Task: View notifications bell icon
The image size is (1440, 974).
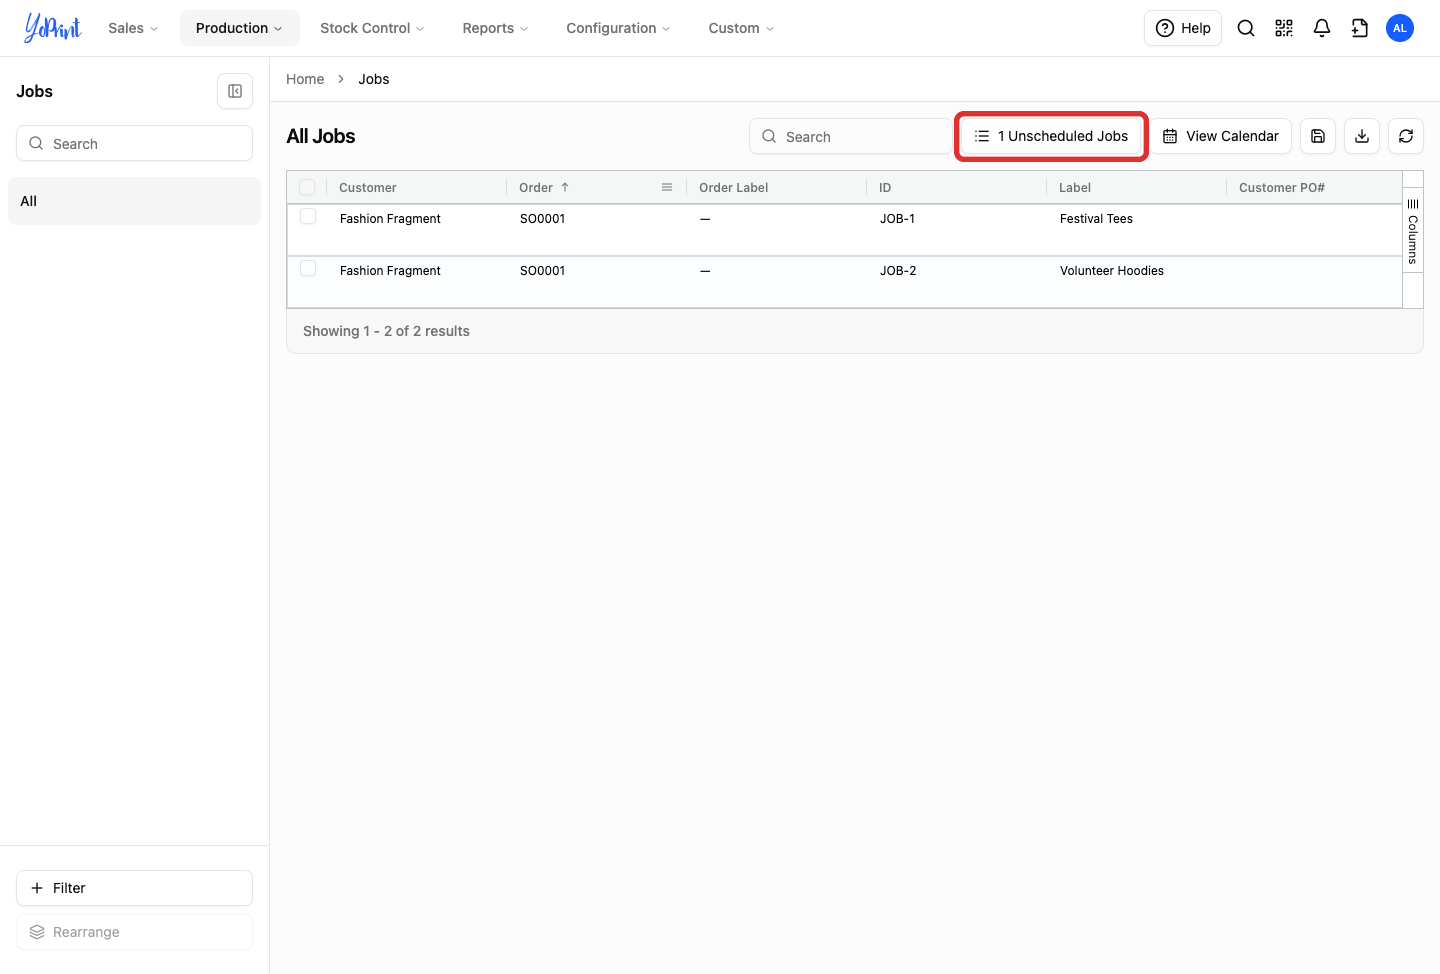Action: (x=1322, y=28)
